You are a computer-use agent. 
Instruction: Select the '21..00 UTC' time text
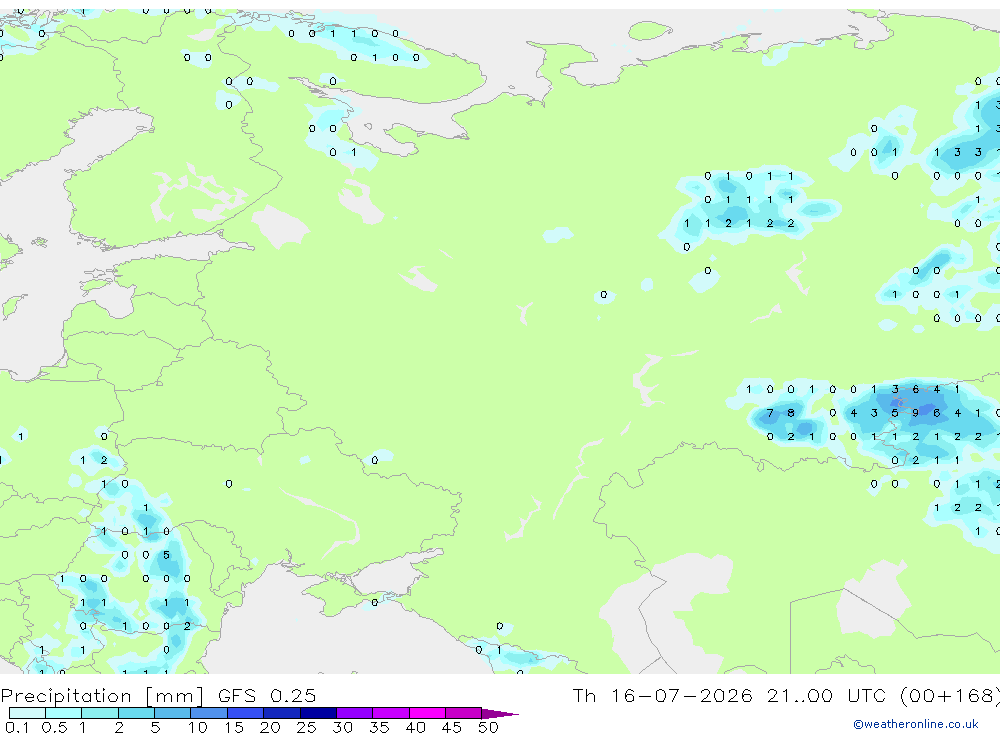tap(825, 695)
